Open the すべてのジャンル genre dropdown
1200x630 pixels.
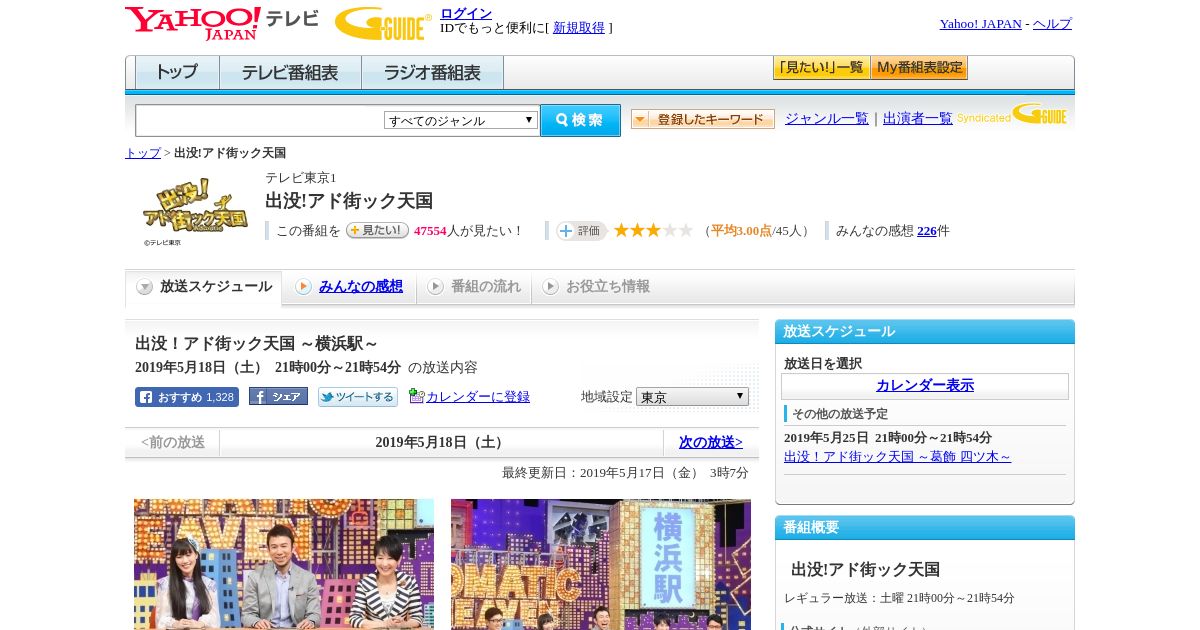point(461,120)
